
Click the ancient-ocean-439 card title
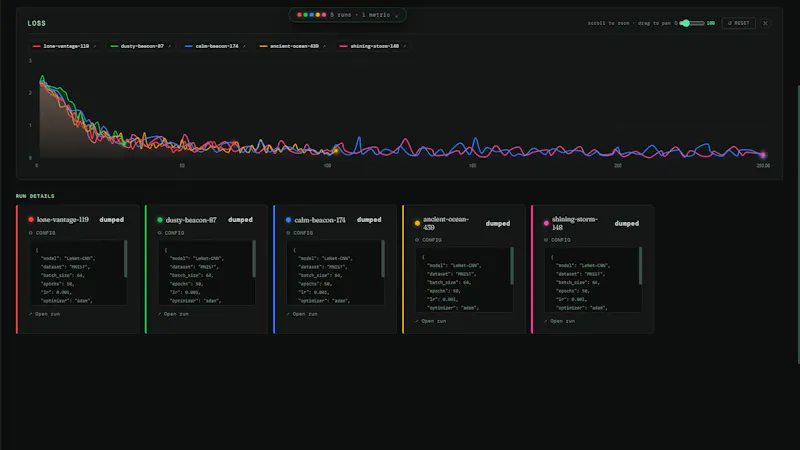tap(445, 223)
